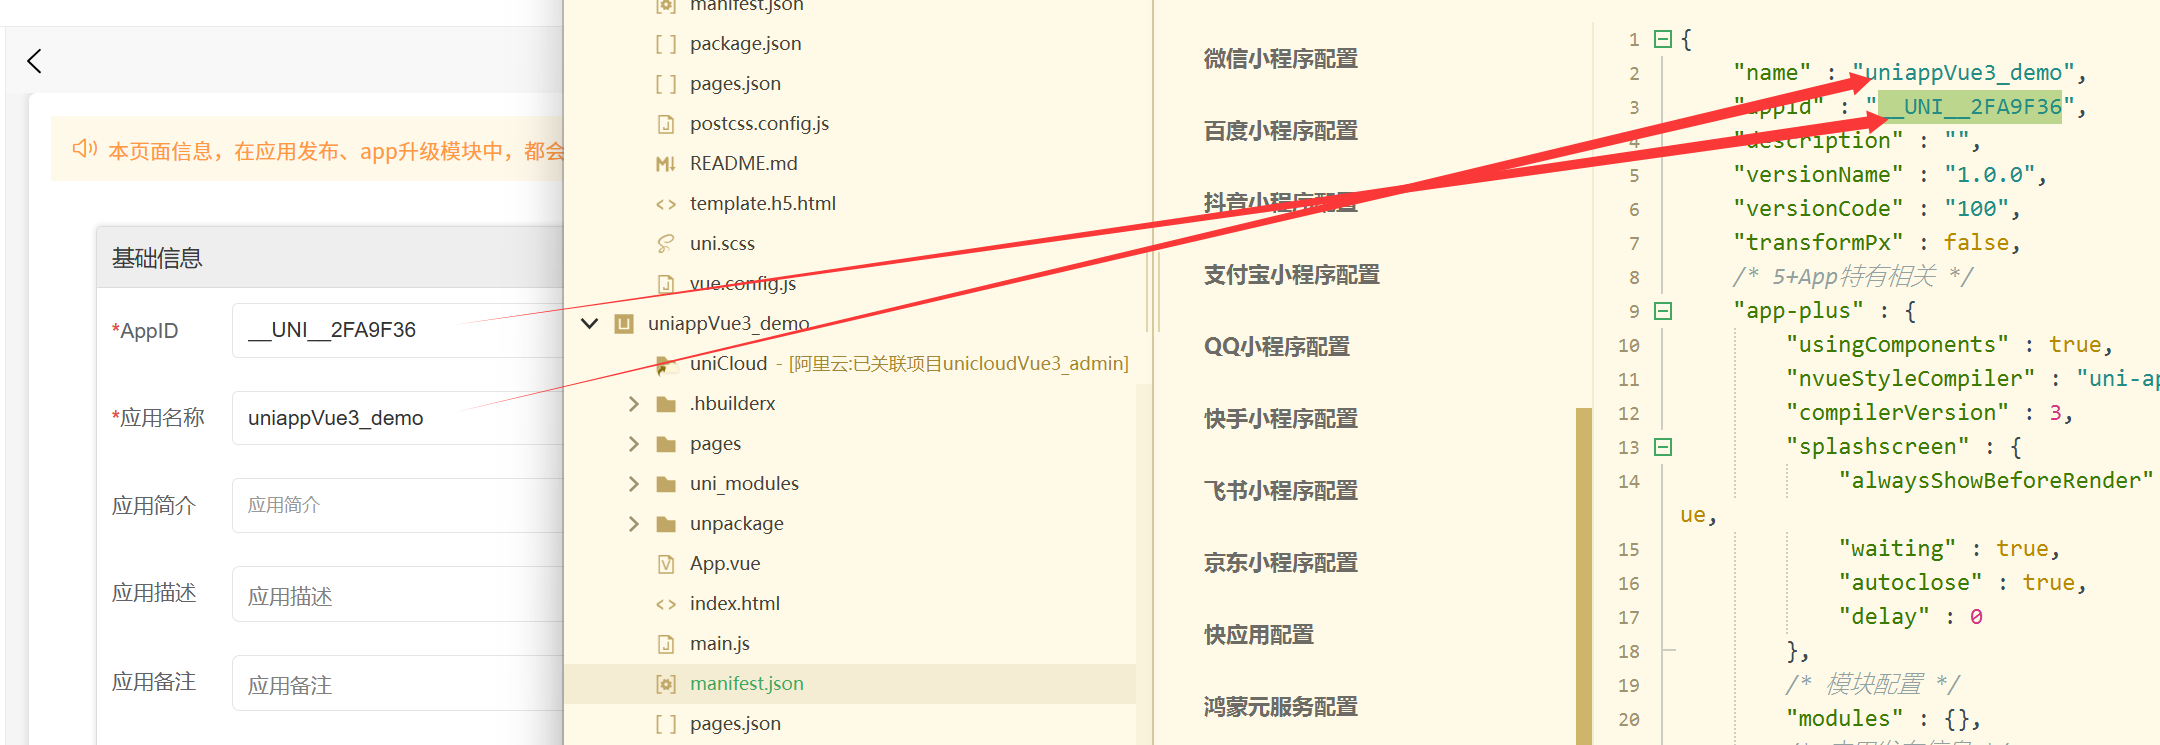Click the 基础信息 section header

(x=157, y=258)
